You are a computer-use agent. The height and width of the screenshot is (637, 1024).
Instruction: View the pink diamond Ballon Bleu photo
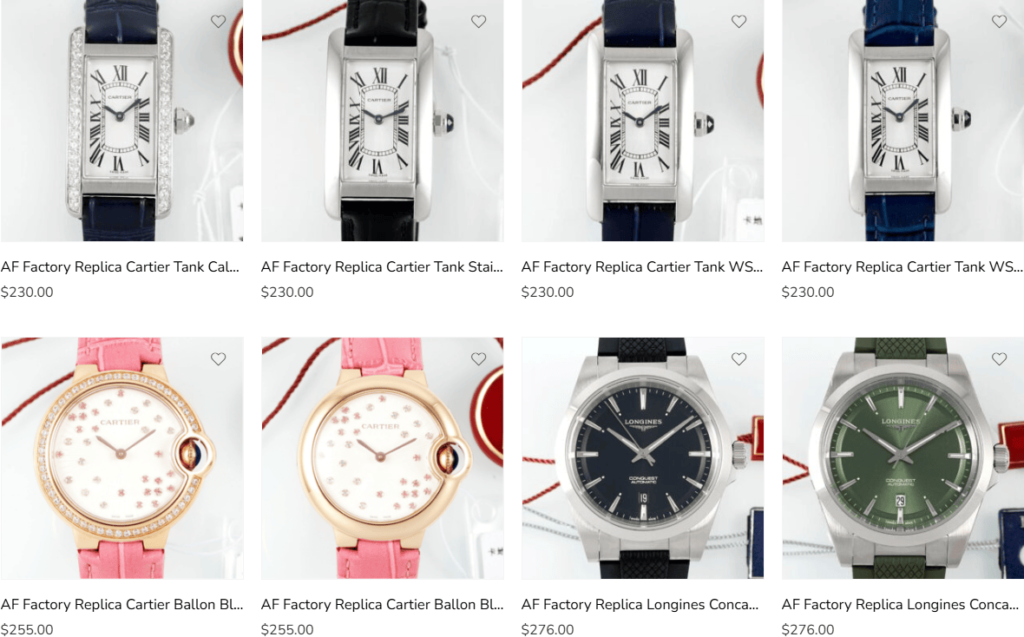coord(121,458)
